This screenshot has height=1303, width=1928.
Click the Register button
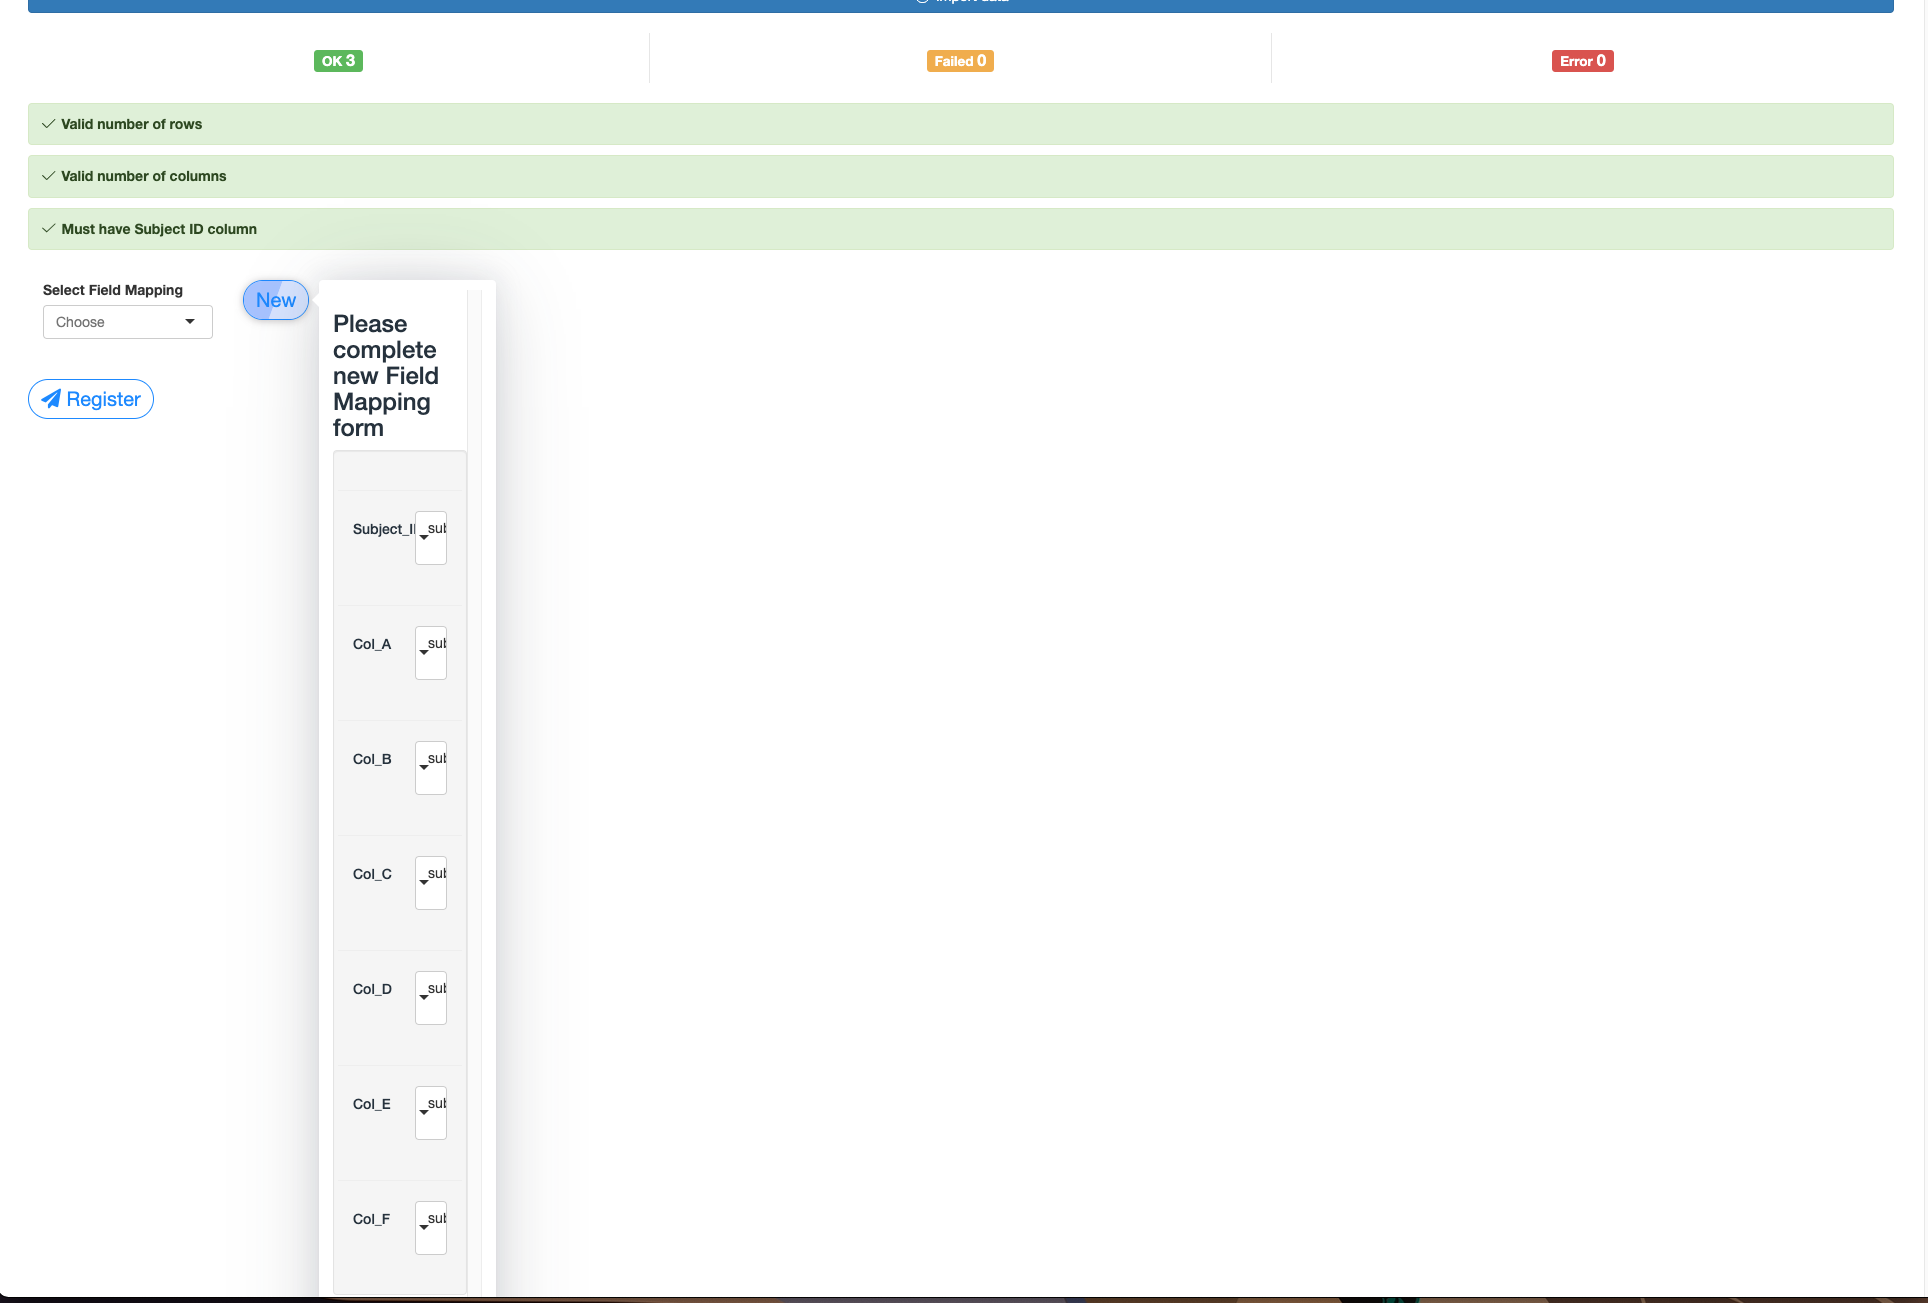[90, 399]
